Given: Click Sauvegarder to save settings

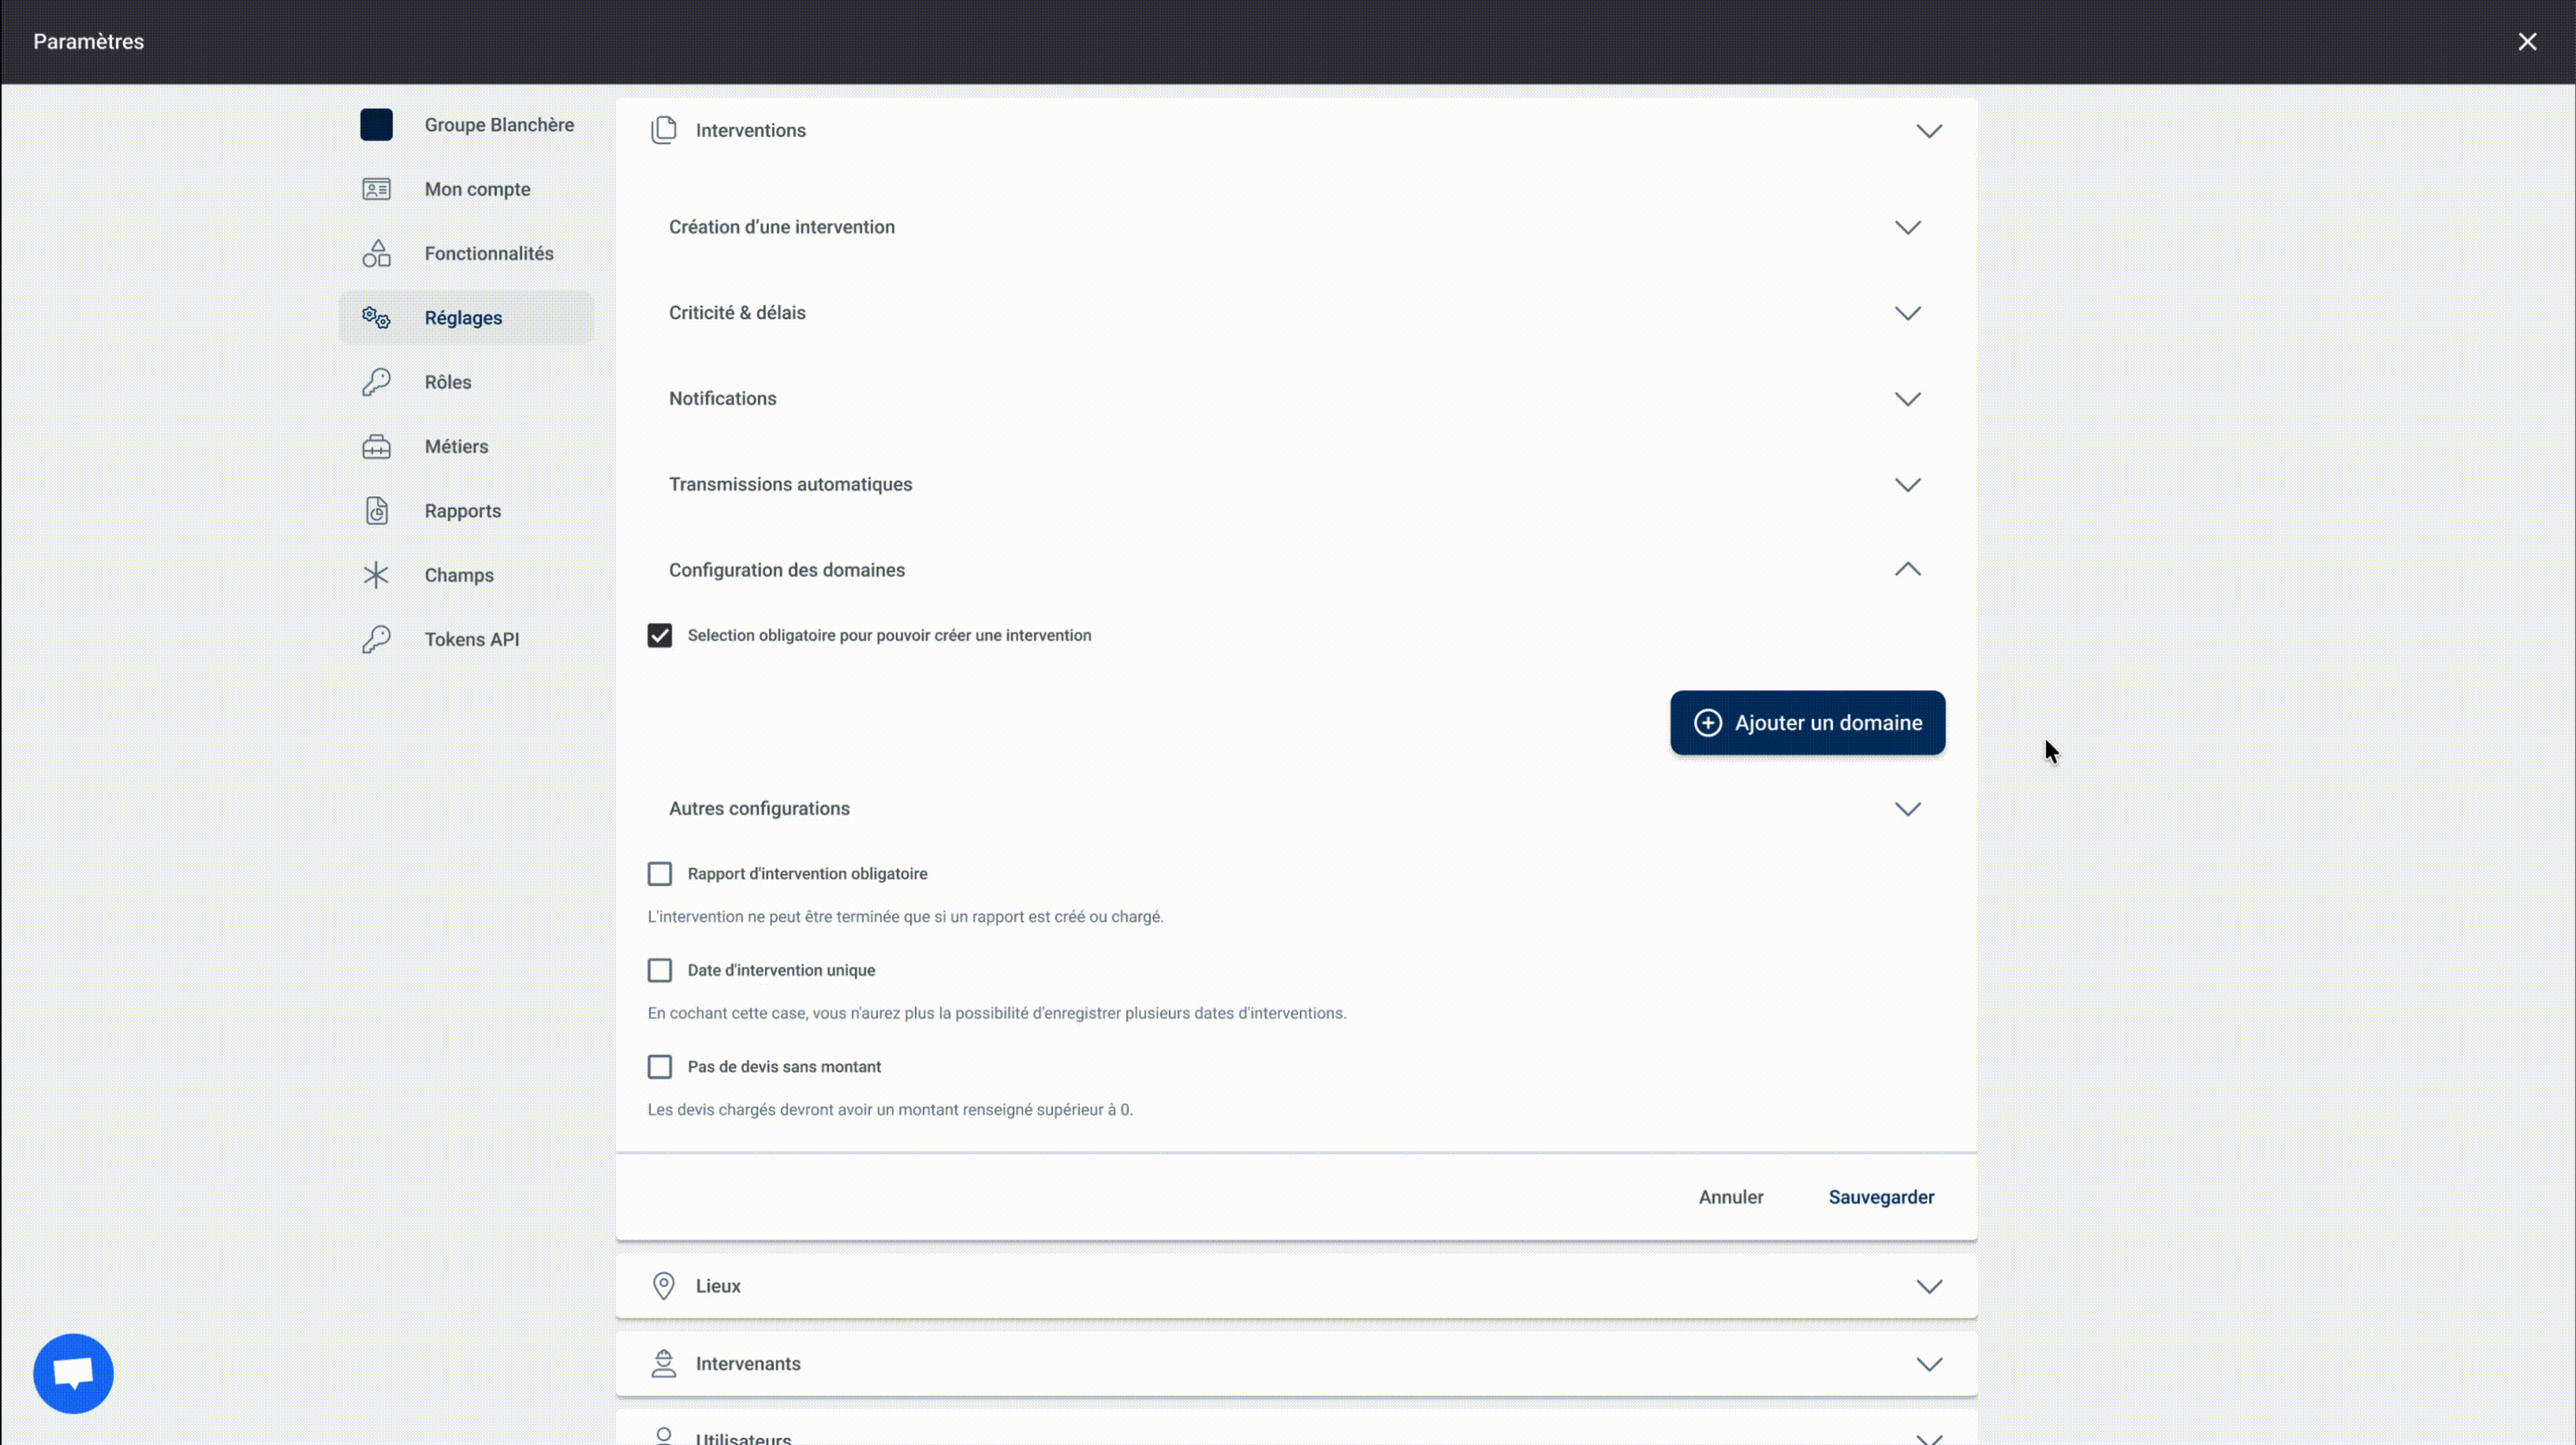Looking at the screenshot, I should click(1881, 1197).
